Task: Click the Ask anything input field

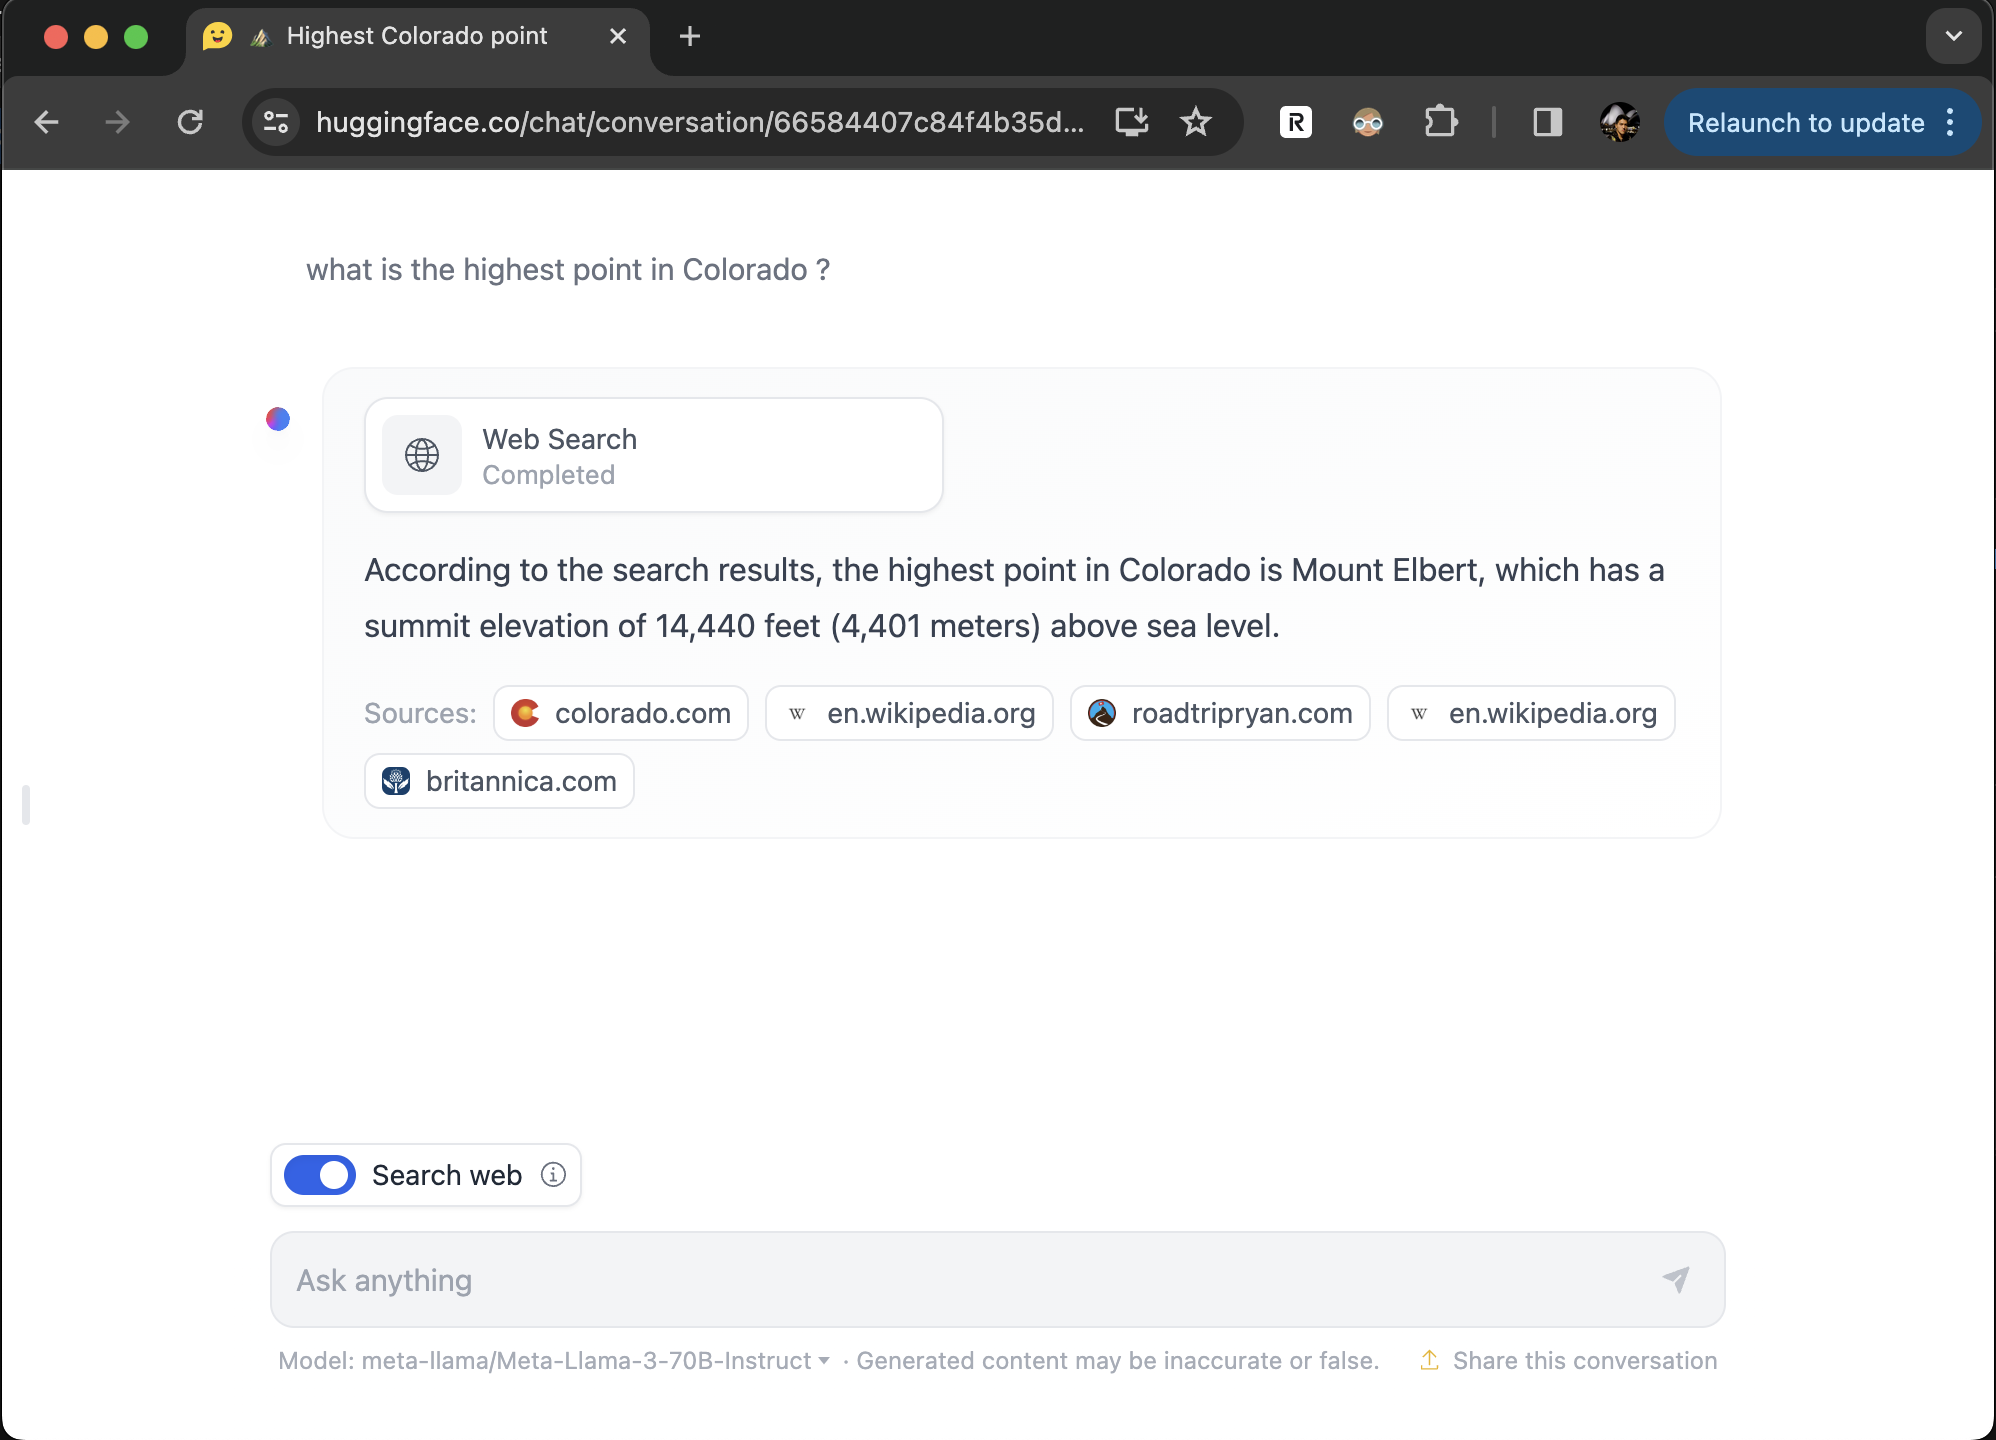Action: point(998,1279)
